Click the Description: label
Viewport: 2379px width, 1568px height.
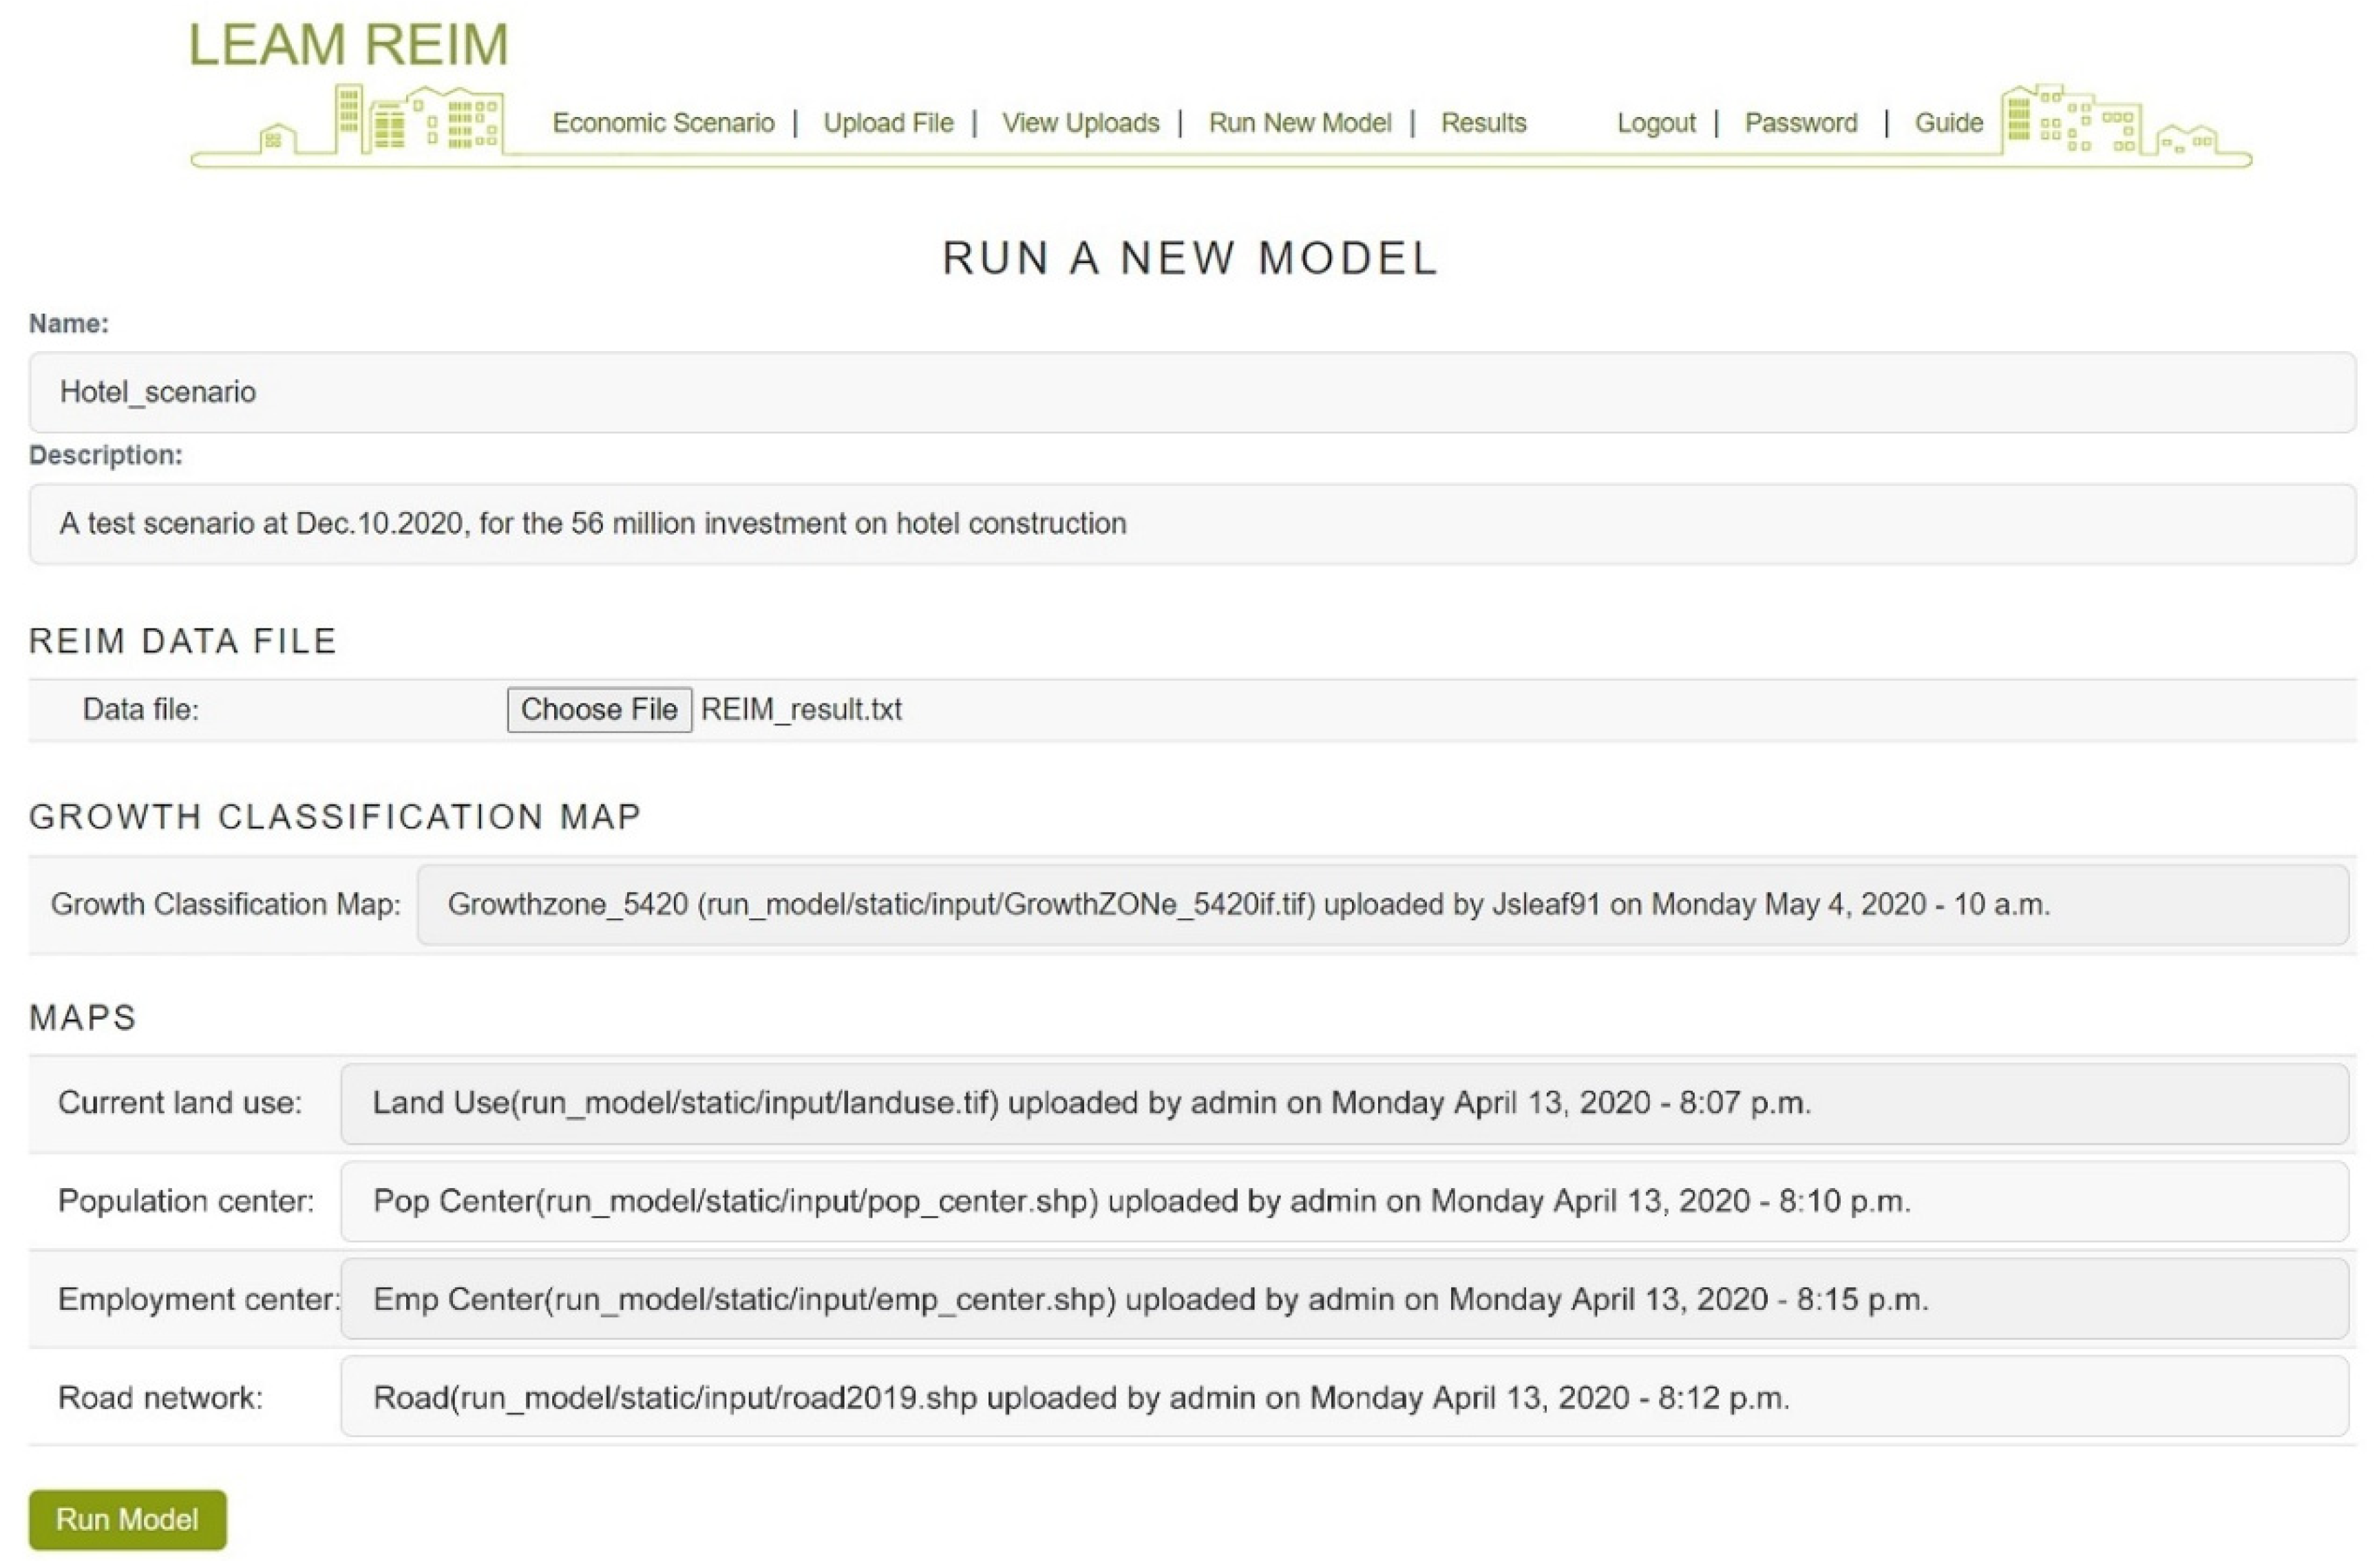pos(106,456)
